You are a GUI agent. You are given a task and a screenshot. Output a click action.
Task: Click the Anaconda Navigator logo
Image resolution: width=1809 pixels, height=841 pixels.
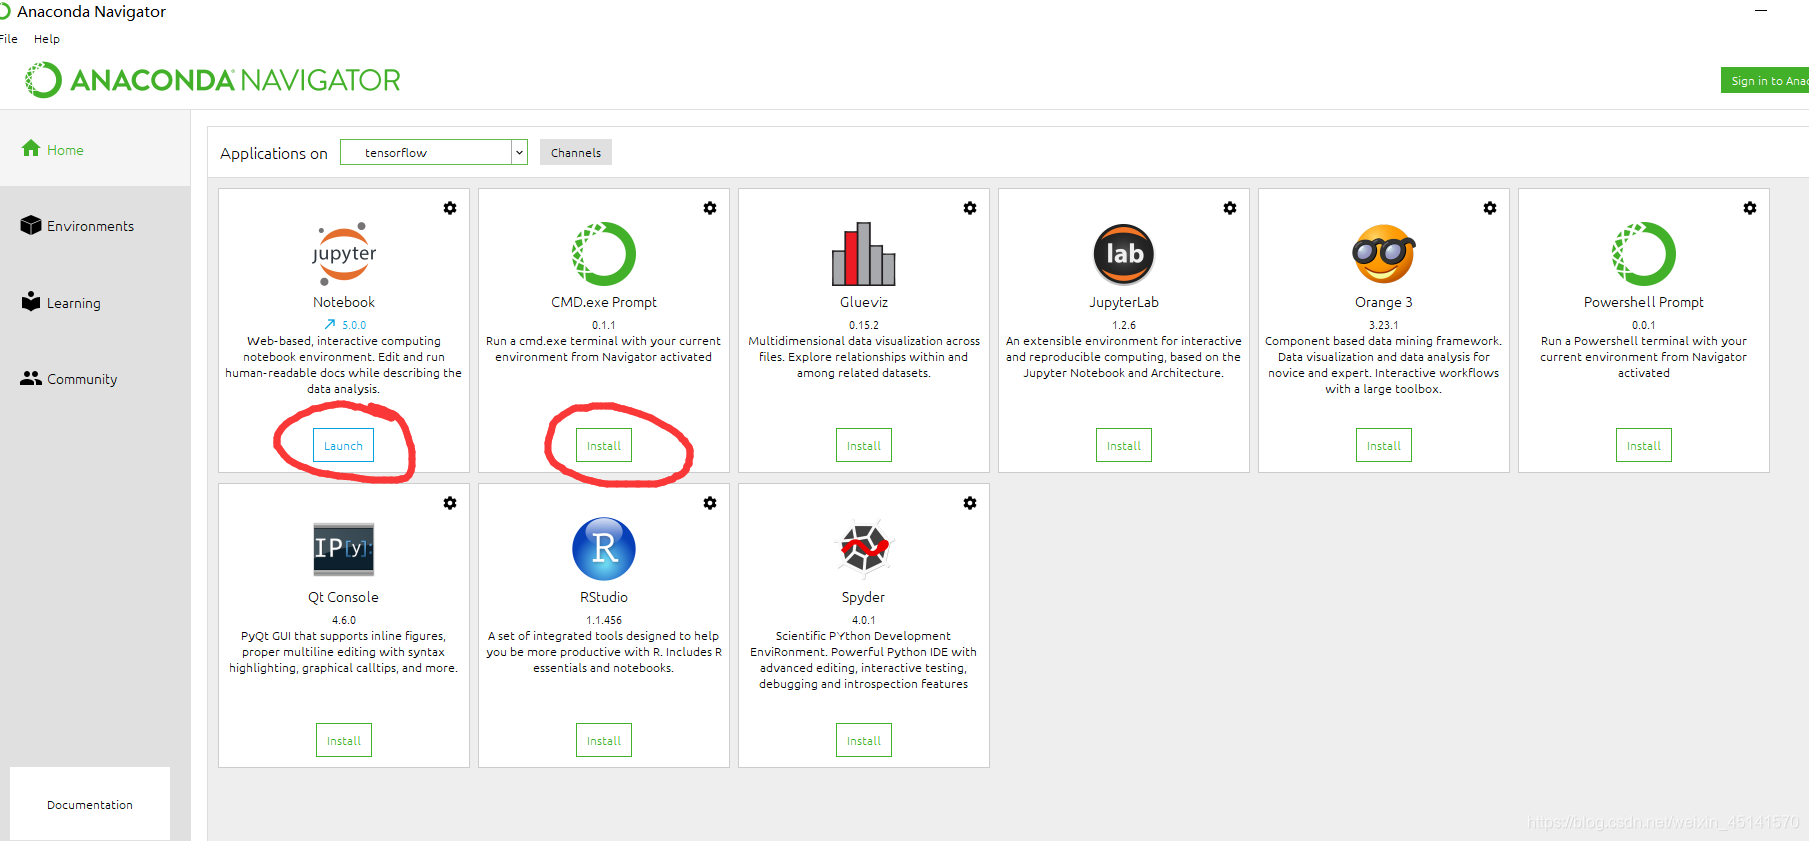(x=212, y=80)
